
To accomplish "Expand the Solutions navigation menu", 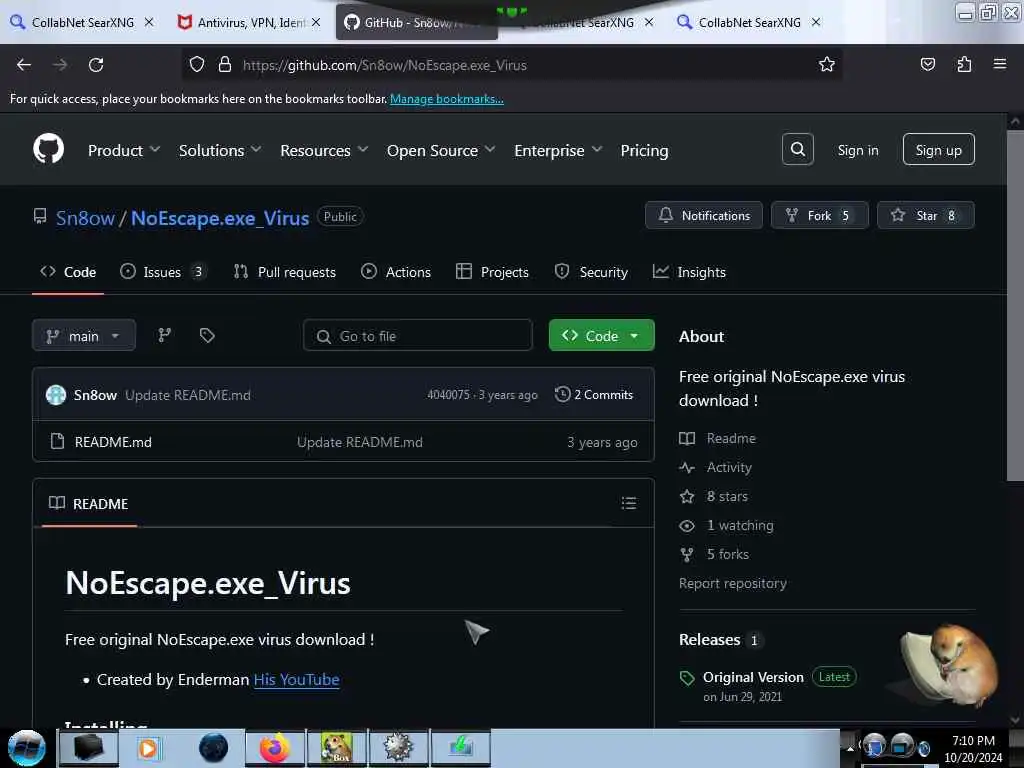I will click(220, 150).
